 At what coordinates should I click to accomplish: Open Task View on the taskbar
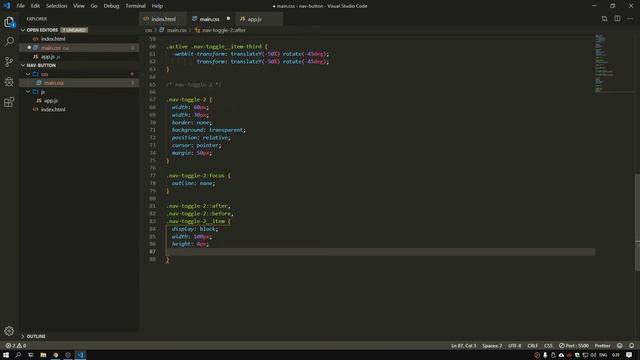pyautogui.click(x=31, y=355)
